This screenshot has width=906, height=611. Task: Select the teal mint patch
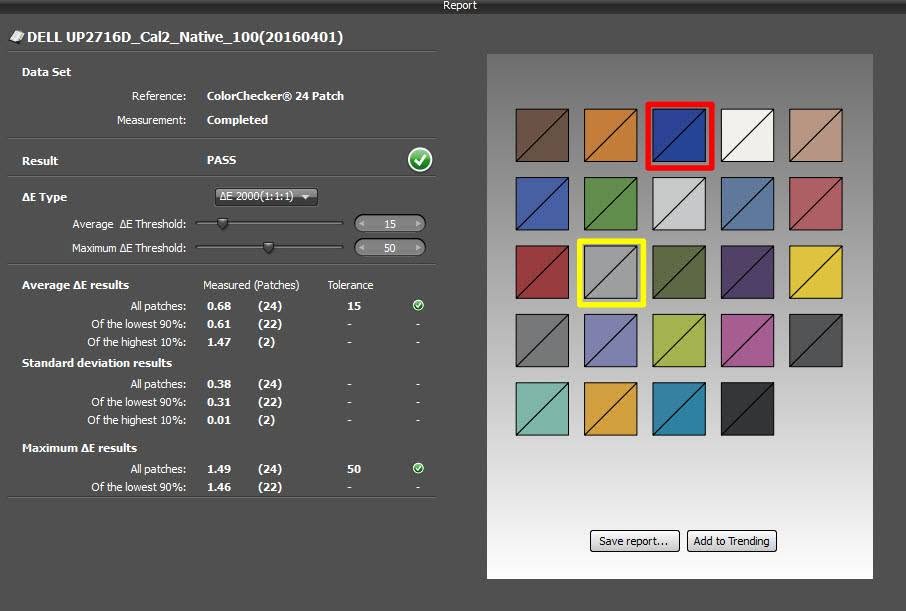point(542,409)
